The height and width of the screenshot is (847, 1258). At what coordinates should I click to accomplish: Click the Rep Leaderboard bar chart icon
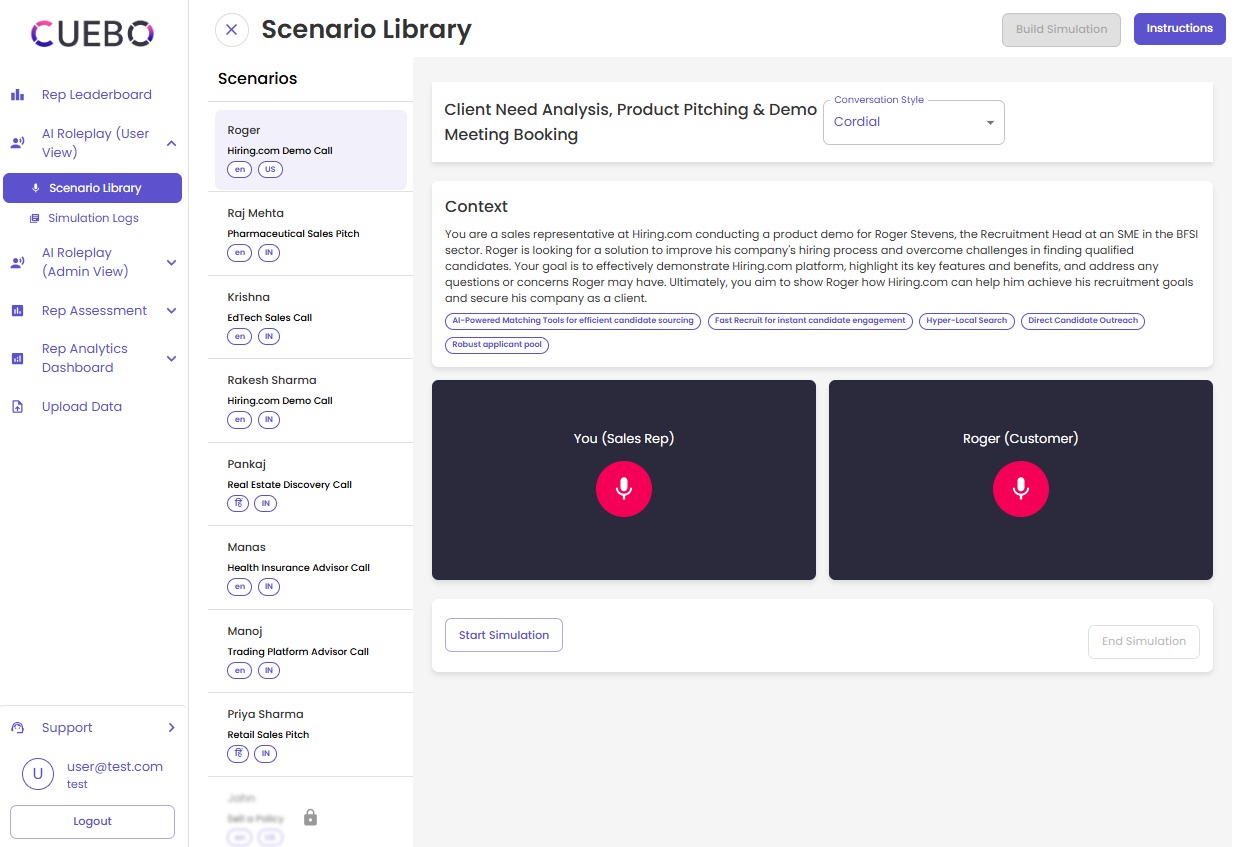pyautogui.click(x=17, y=95)
